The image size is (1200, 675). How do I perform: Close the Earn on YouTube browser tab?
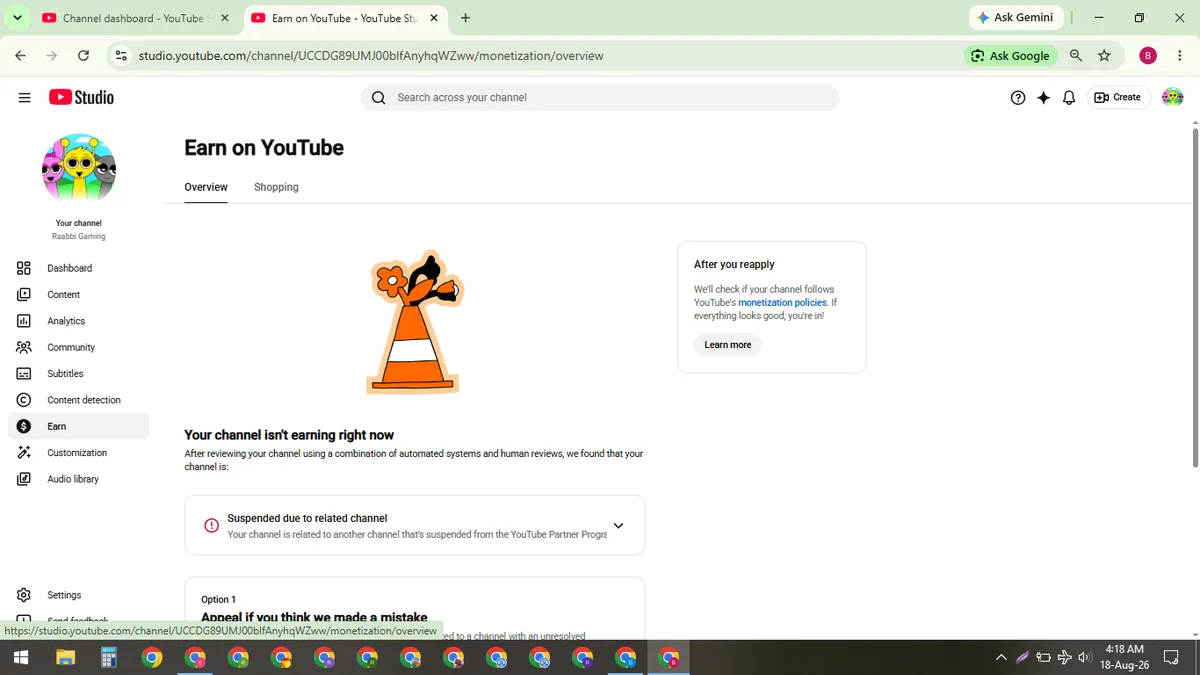[434, 18]
